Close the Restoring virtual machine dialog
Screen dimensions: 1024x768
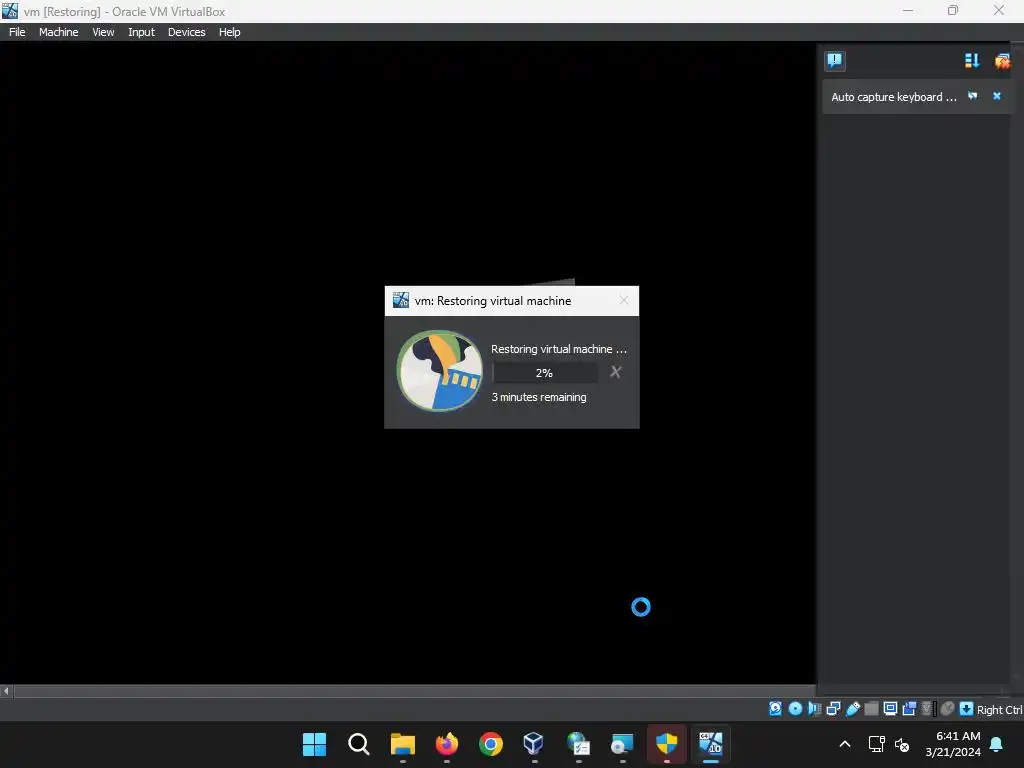pyautogui.click(x=624, y=300)
